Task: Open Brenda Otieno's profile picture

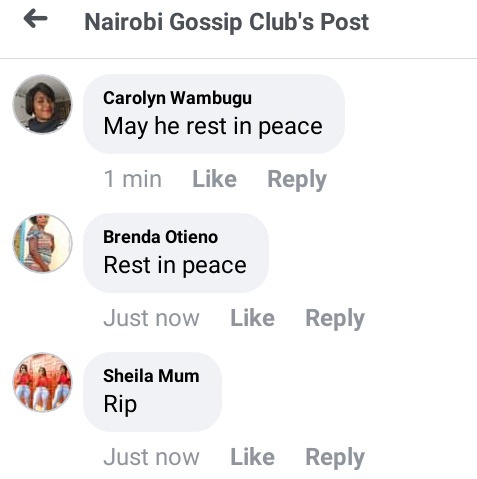Action: [42, 243]
